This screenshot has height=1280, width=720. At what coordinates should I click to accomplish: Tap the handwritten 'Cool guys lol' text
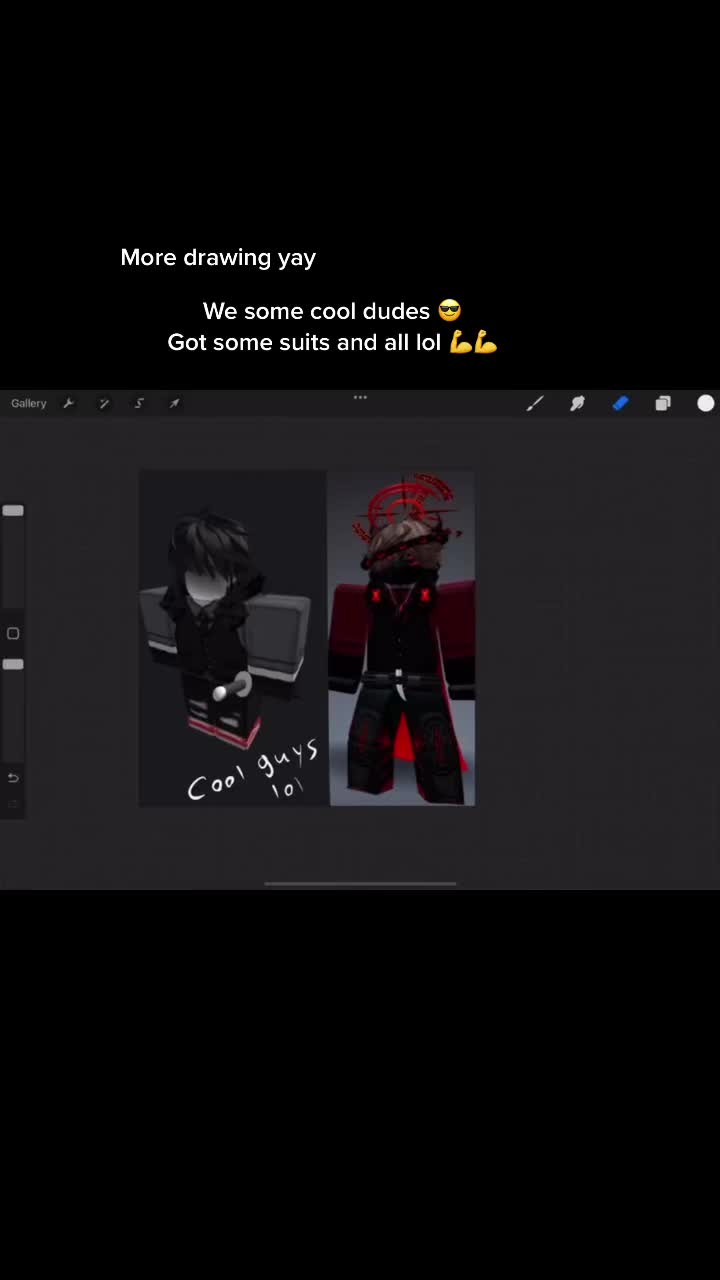[x=255, y=772]
